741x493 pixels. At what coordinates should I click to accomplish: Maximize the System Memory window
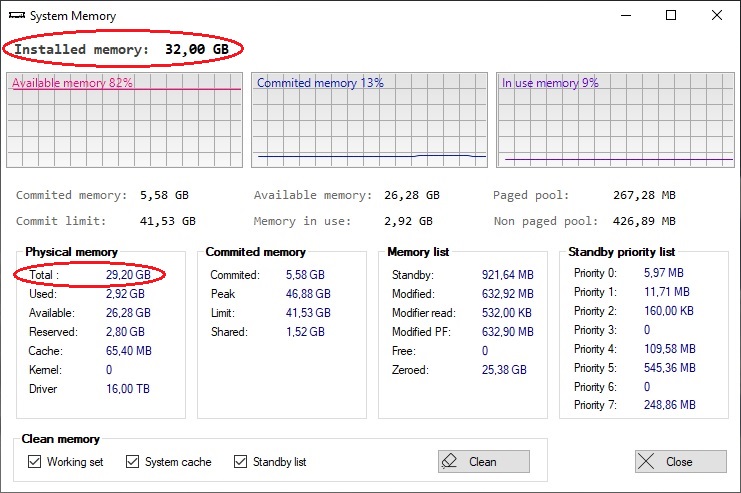point(671,16)
